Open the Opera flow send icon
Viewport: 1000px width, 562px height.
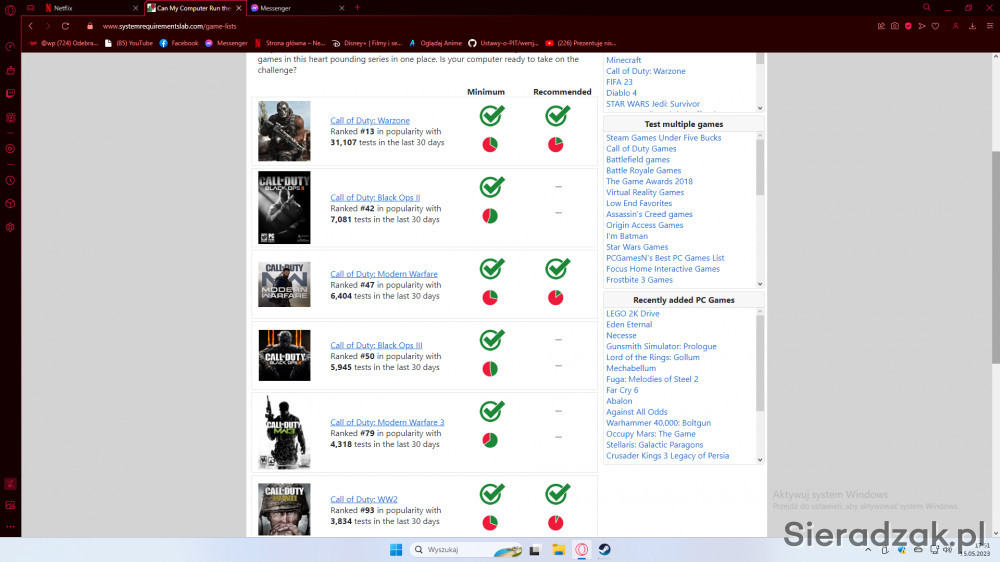click(922, 26)
